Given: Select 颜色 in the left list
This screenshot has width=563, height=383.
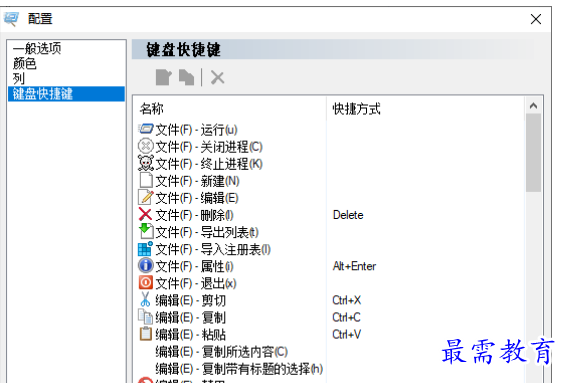Looking at the screenshot, I should pos(24,63).
